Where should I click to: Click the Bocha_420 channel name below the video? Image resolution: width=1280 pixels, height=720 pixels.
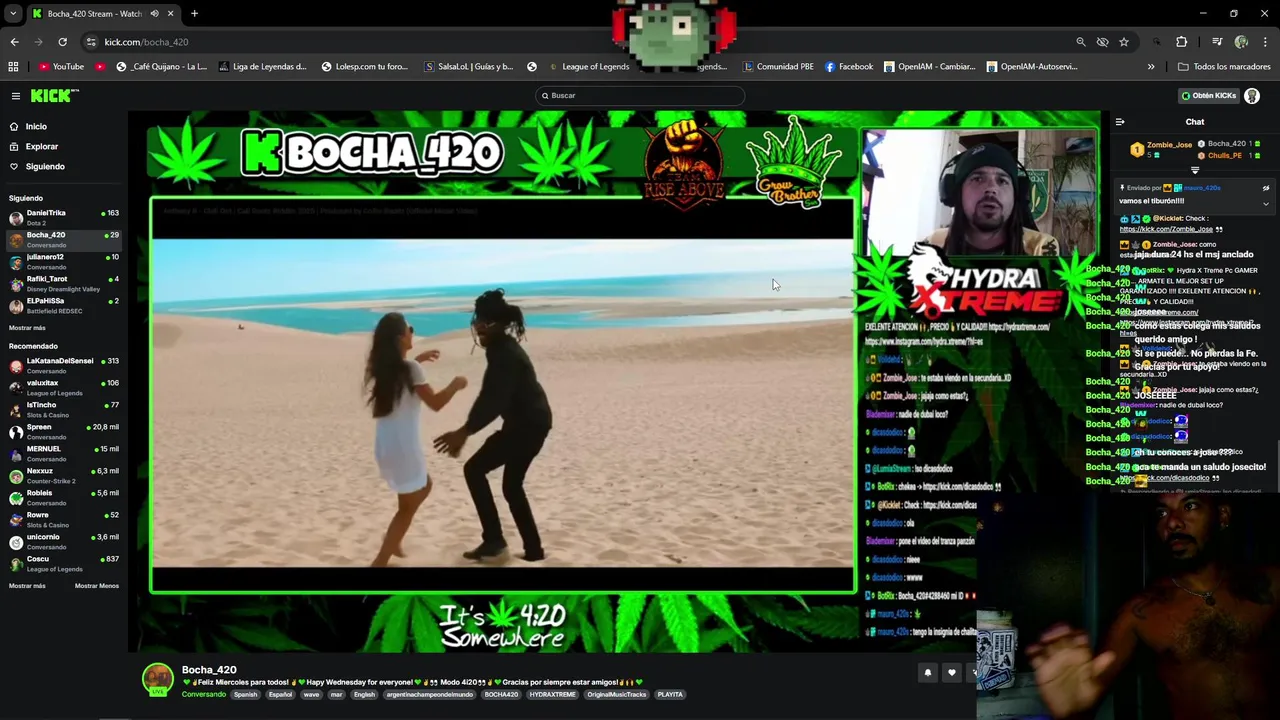coord(209,670)
